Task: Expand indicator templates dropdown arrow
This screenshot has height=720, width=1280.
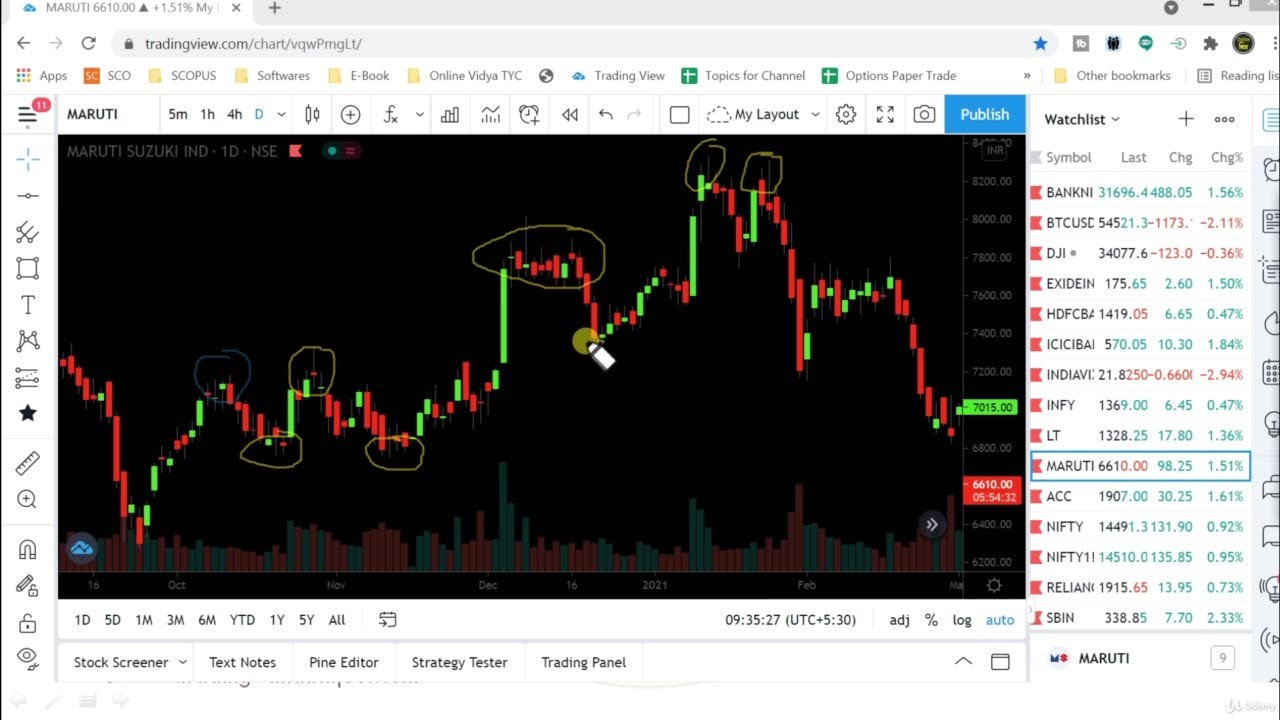Action: (x=419, y=114)
